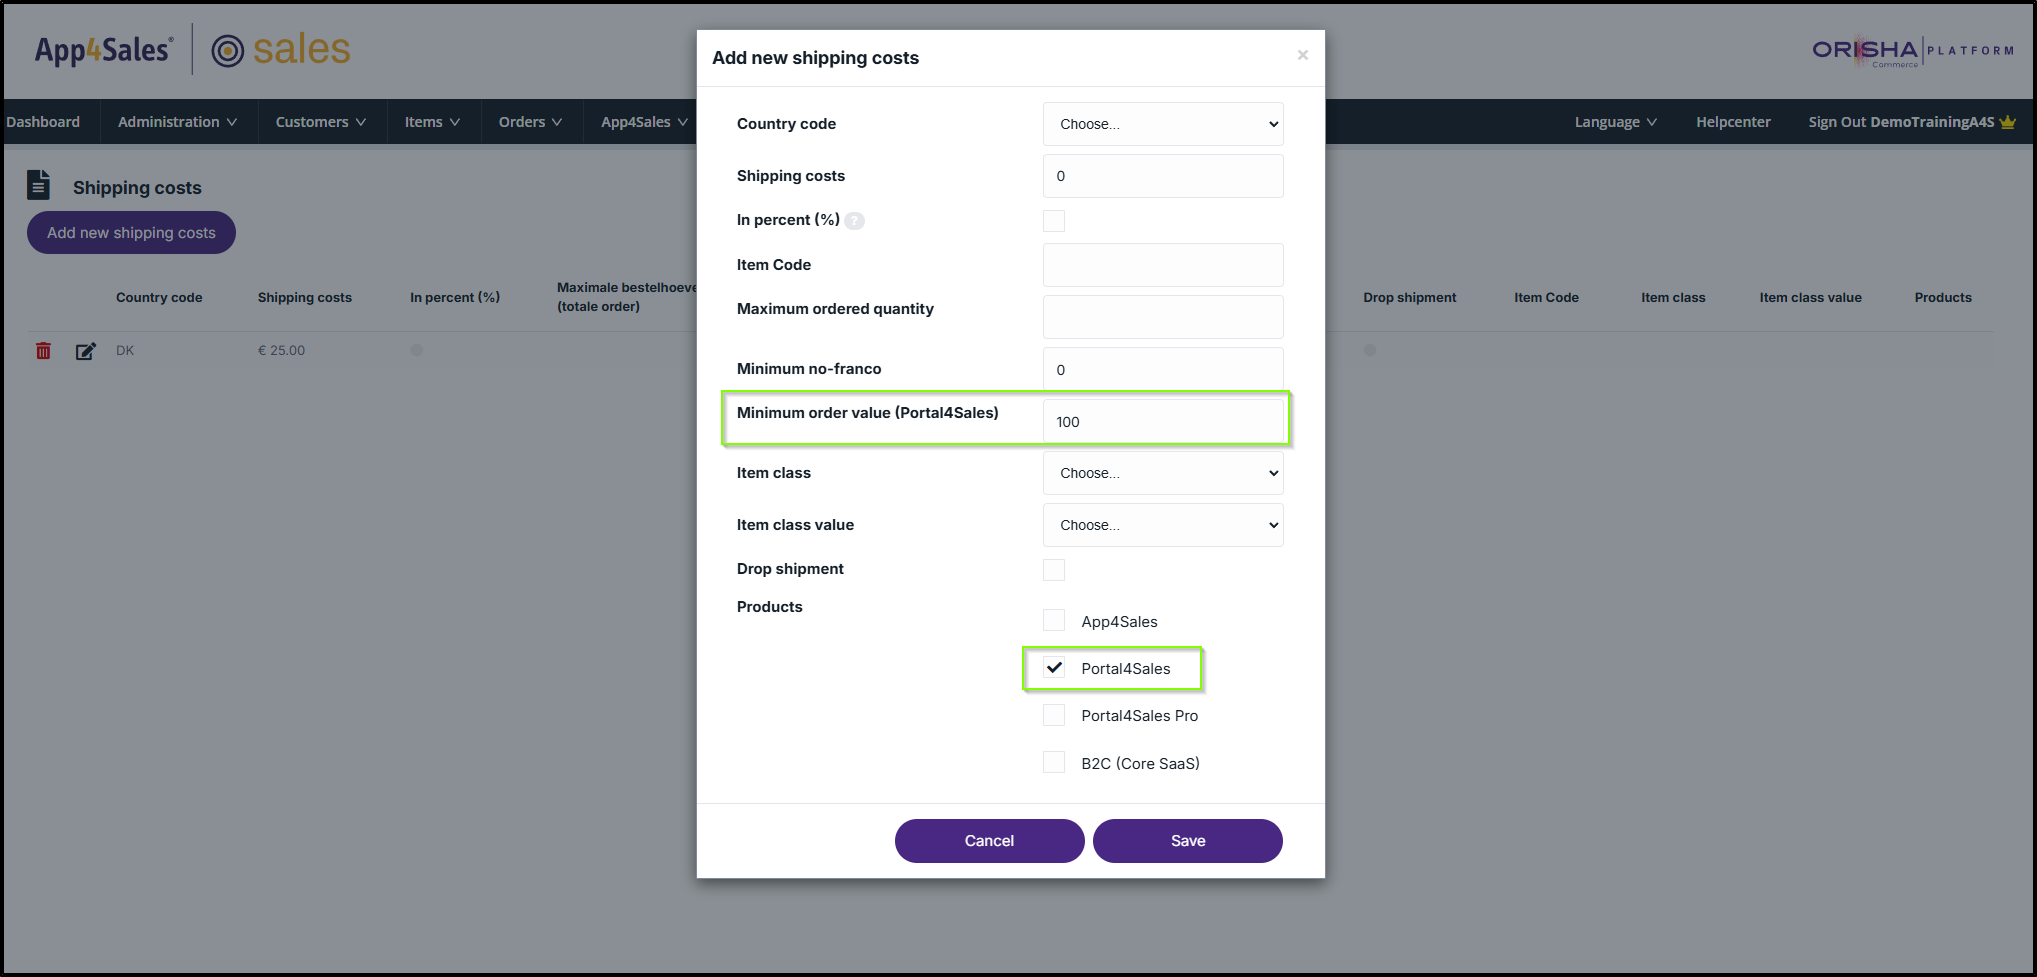This screenshot has width=2037, height=977.
Task: Click the DK country code cell
Action: [x=125, y=351]
